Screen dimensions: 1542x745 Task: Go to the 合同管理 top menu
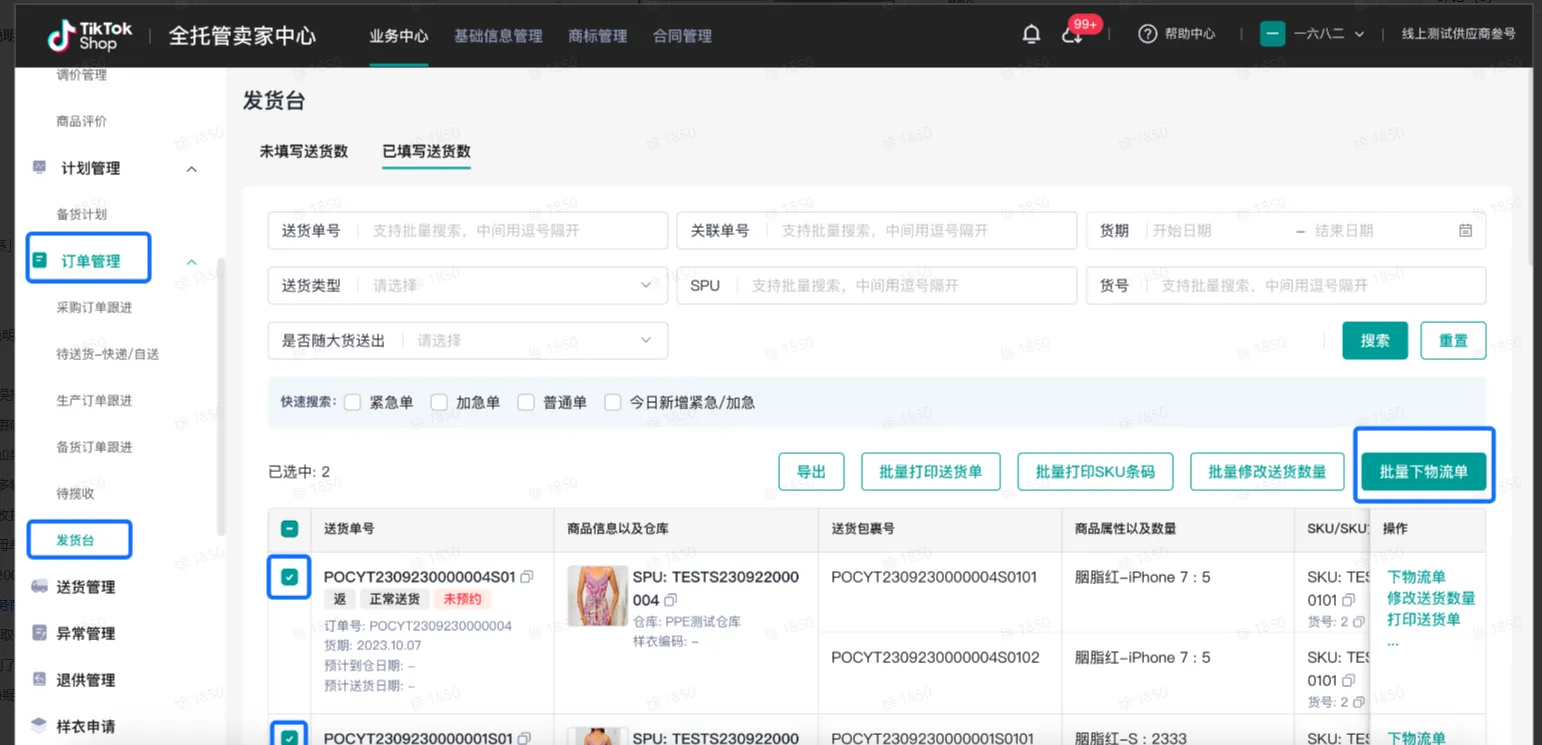click(x=682, y=36)
